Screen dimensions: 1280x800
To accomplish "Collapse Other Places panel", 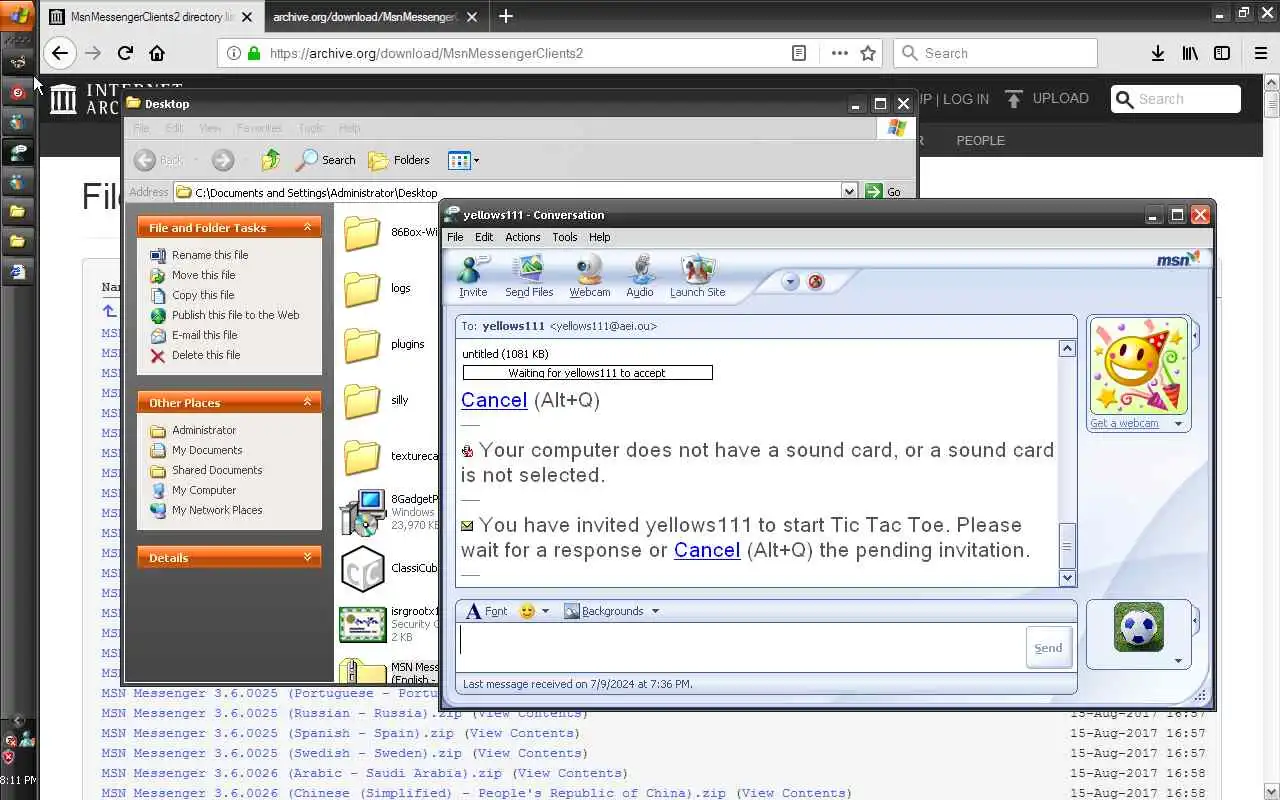I will coord(307,403).
